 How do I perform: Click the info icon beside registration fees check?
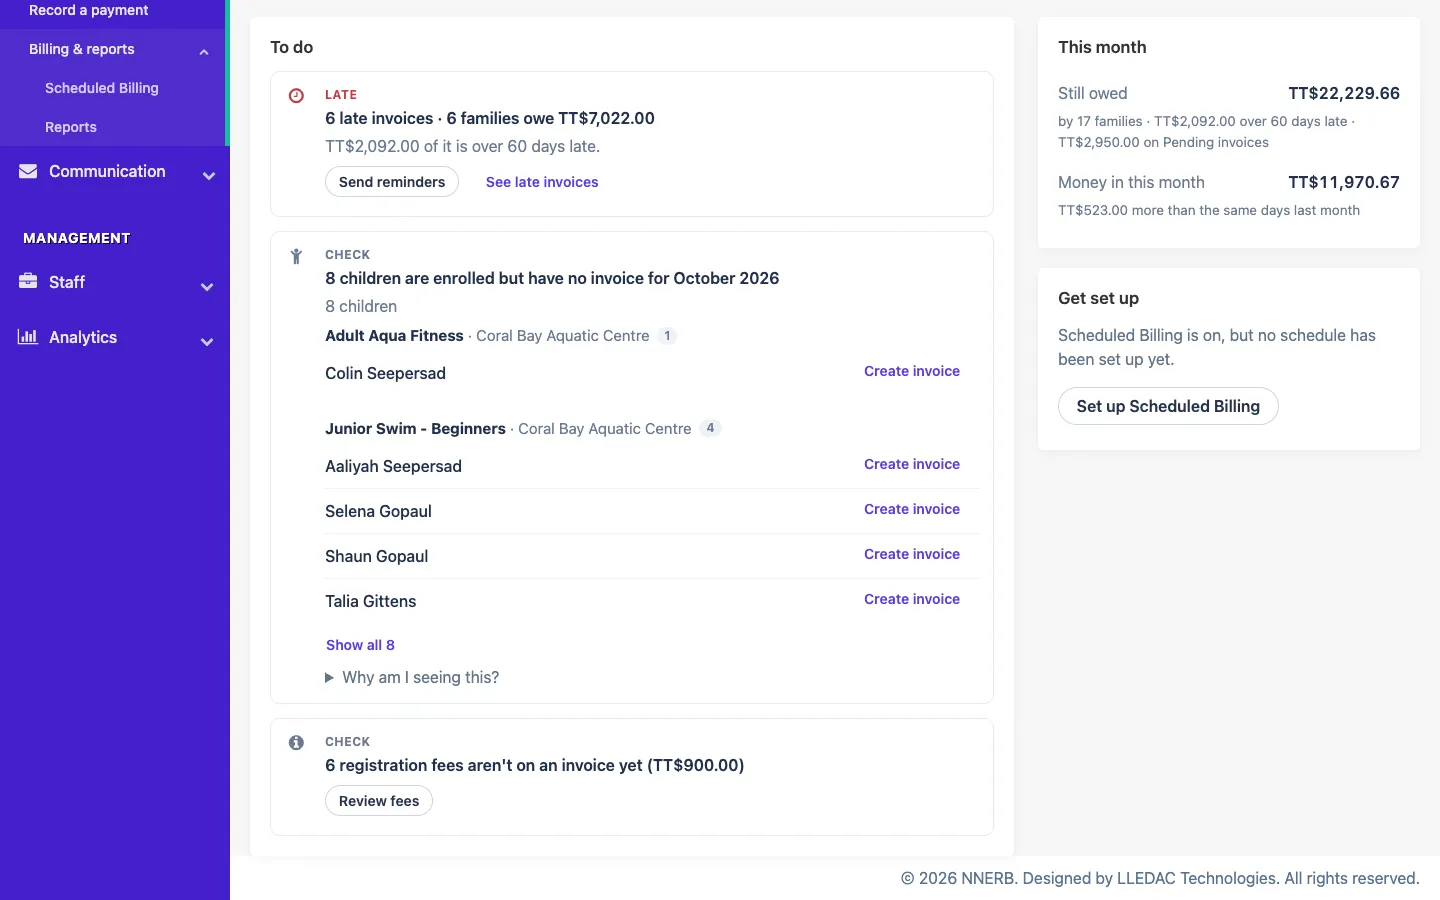tap(296, 743)
